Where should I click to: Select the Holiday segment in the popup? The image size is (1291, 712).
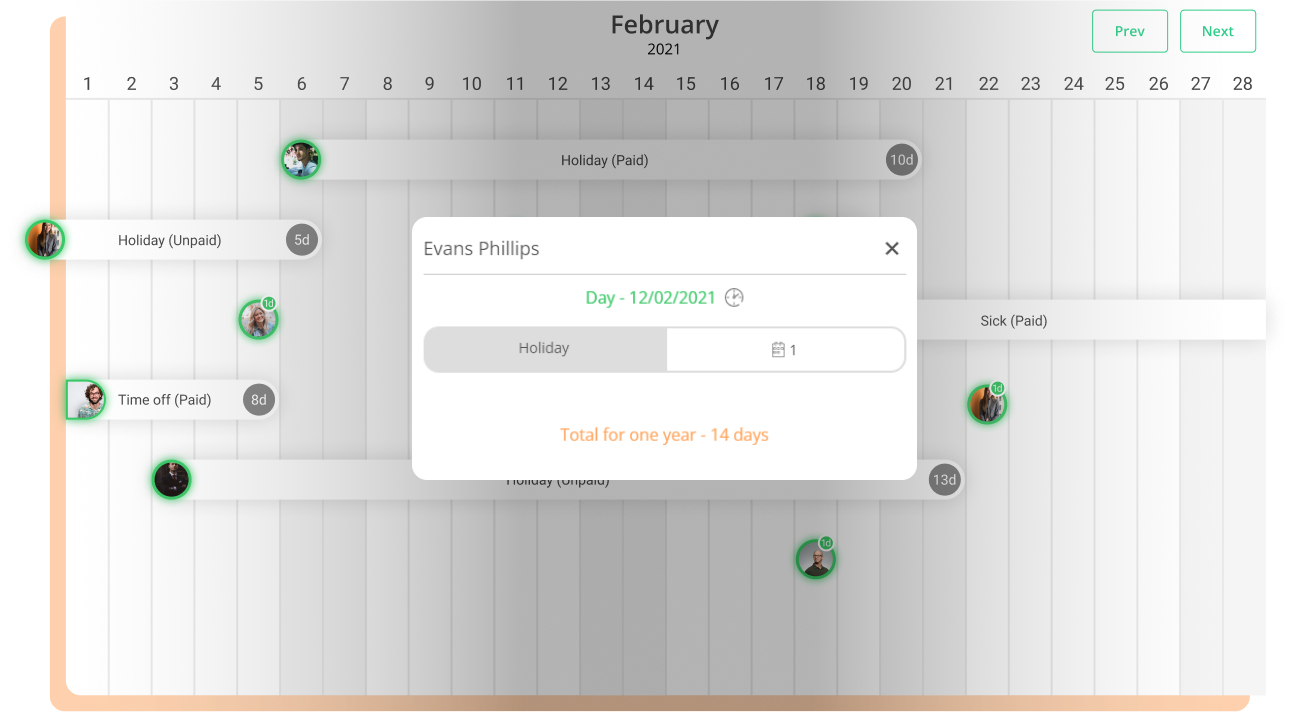[545, 349]
